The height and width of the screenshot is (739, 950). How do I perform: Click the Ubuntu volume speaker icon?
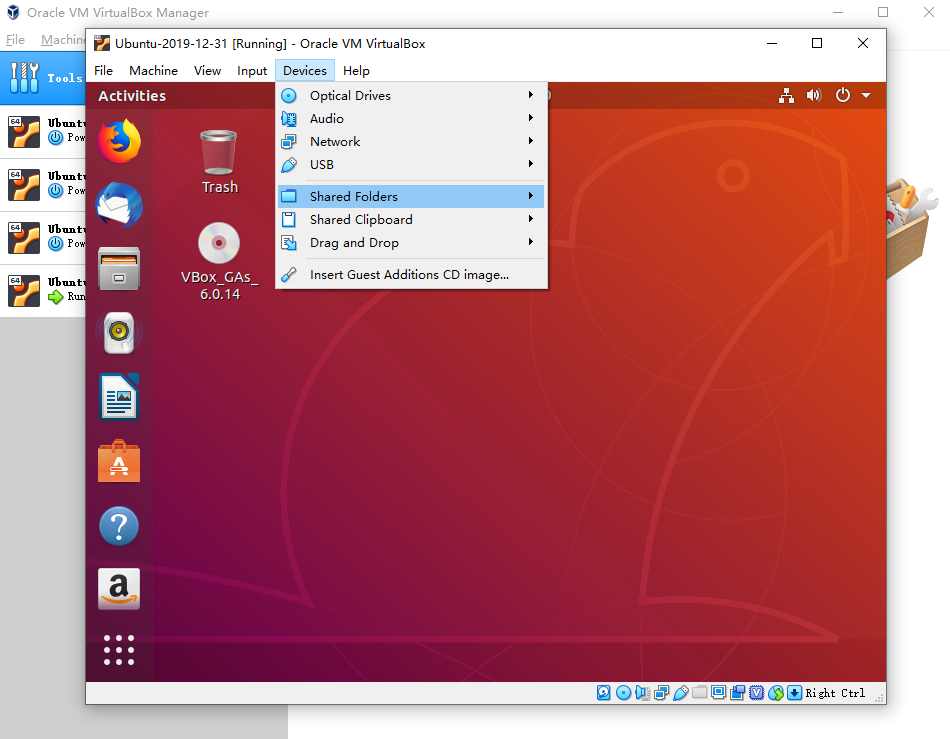coord(814,95)
